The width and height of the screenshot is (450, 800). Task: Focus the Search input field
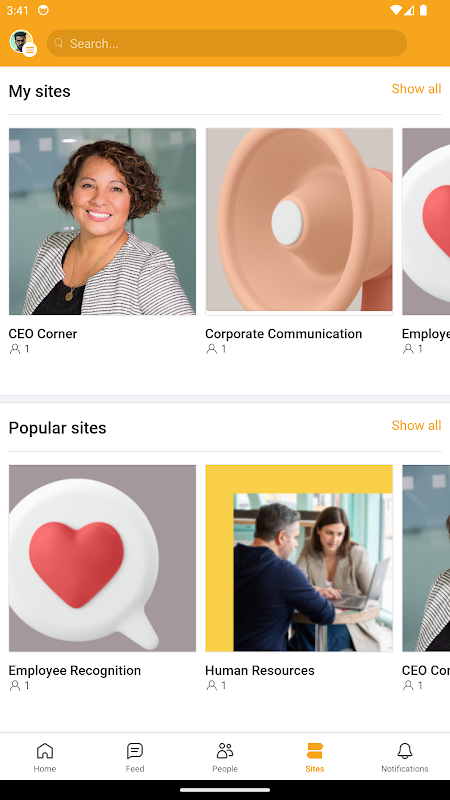[x=227, y=43]
